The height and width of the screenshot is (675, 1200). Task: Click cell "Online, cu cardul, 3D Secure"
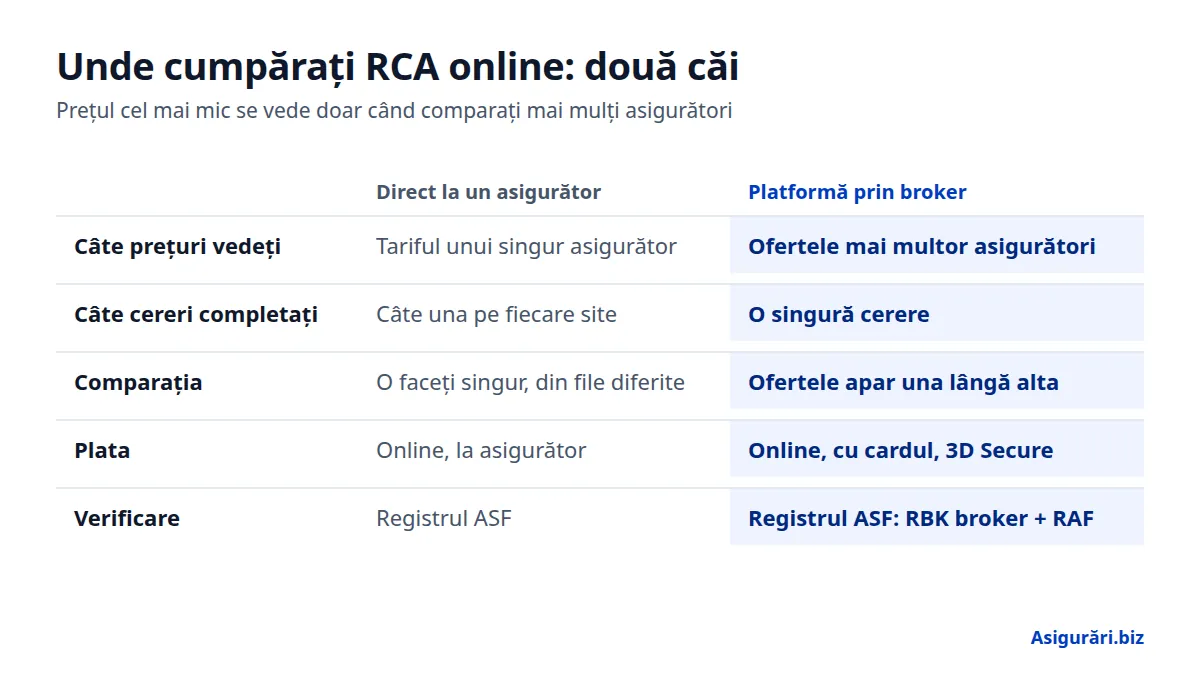click(x=937, y=450)
